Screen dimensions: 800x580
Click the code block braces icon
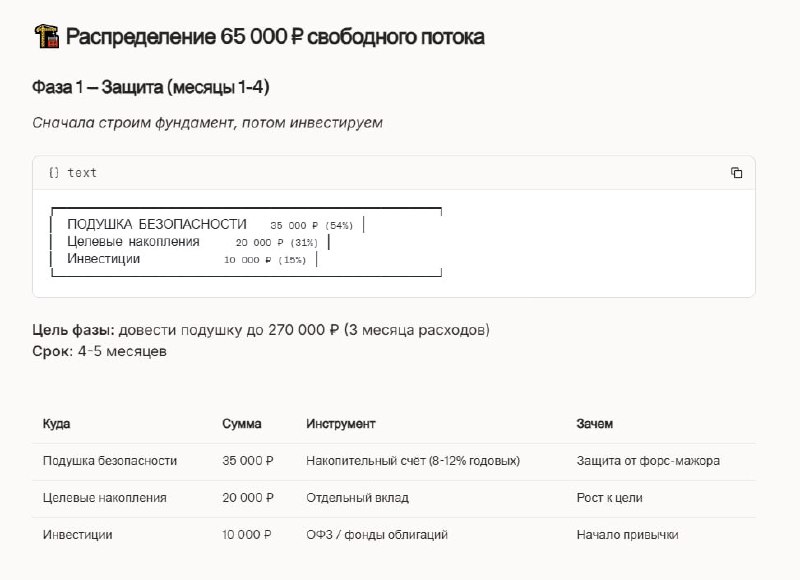[x=54, y=172]
